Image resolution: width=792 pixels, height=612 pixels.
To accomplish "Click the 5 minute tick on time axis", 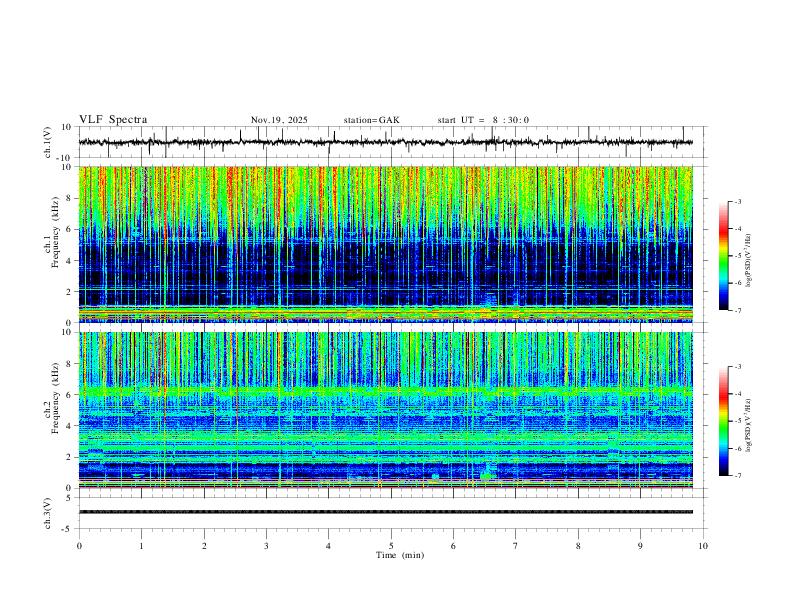I will (391, 546).
